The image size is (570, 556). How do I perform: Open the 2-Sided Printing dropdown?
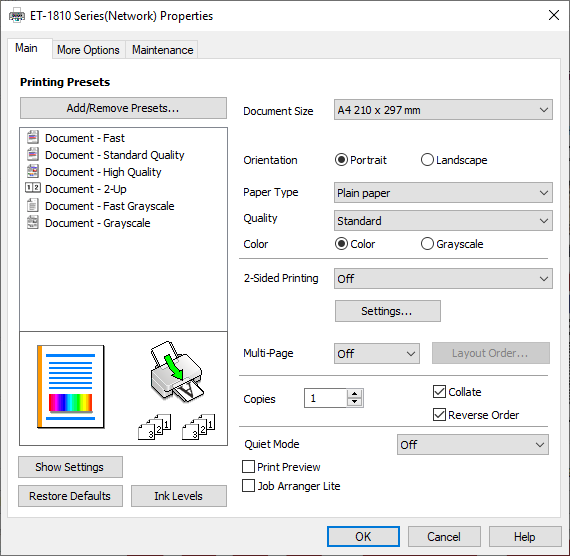(x=443, y=279)
